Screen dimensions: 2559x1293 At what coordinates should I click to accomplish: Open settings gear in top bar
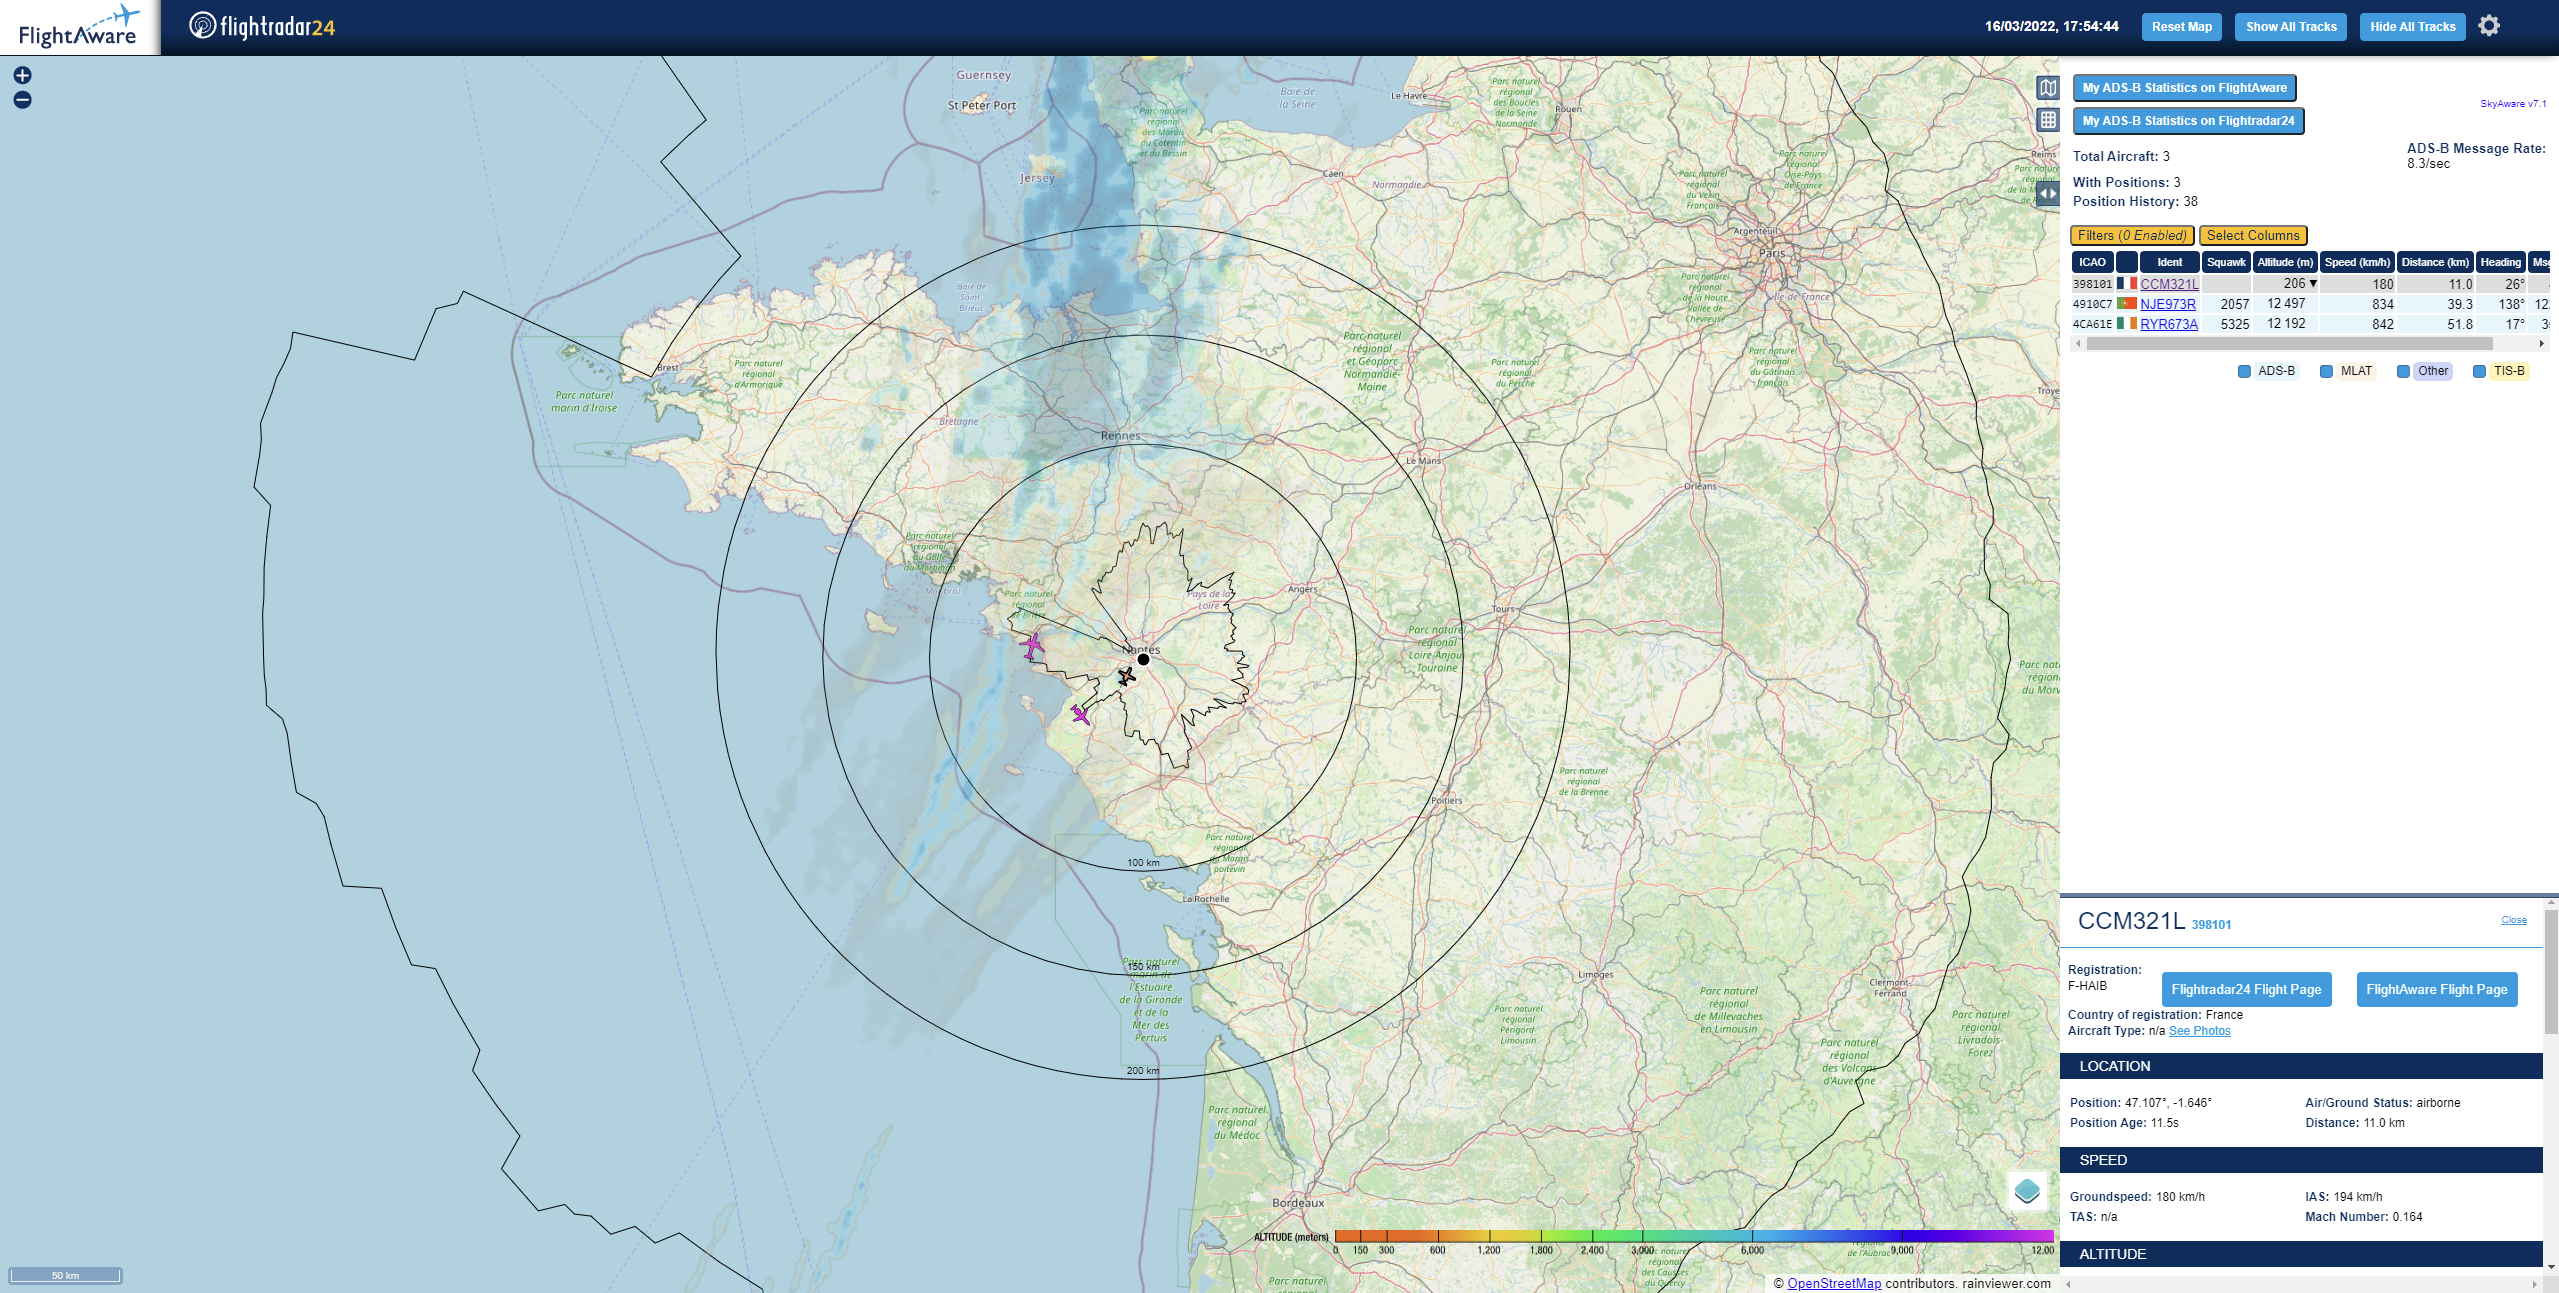click(2489, 26)
